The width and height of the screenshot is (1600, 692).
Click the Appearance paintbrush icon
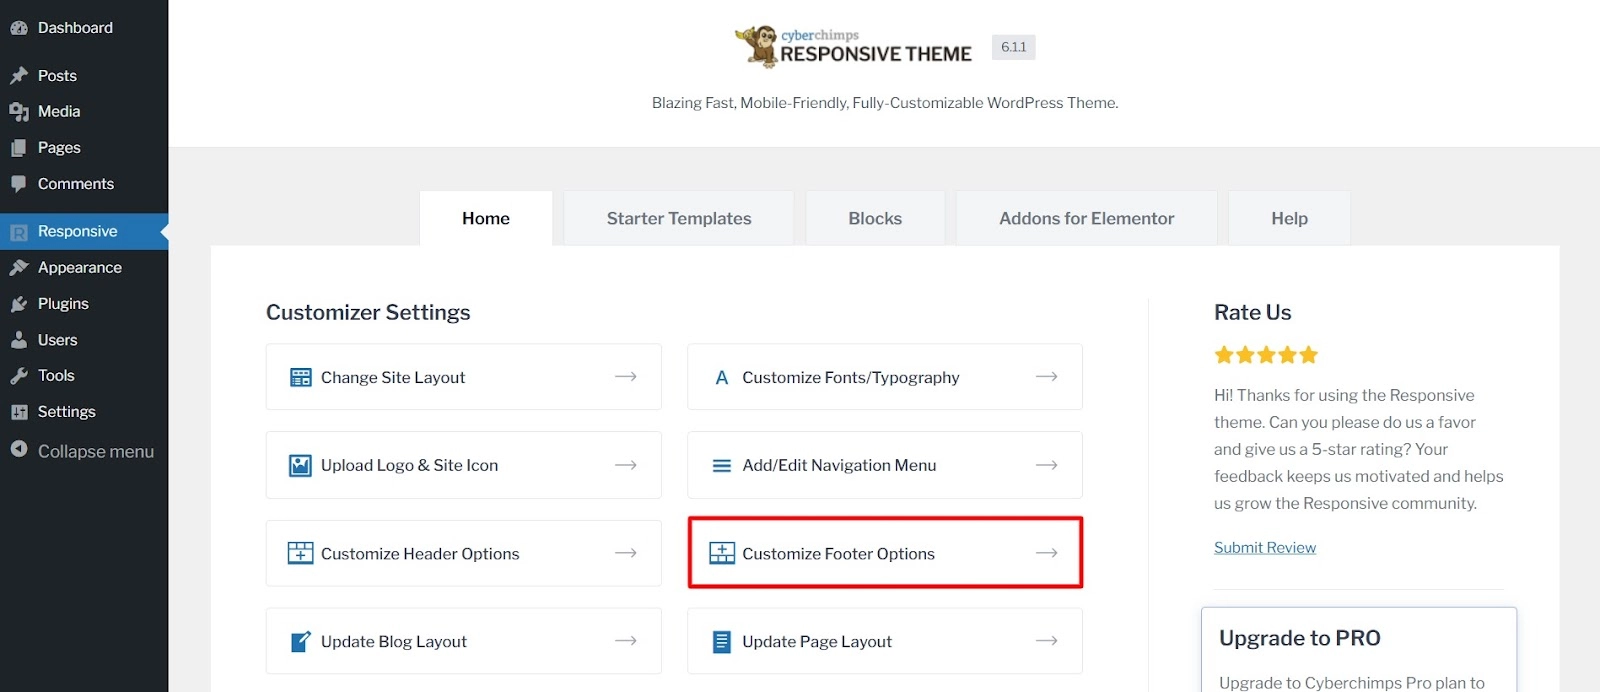tap(18, 268)
